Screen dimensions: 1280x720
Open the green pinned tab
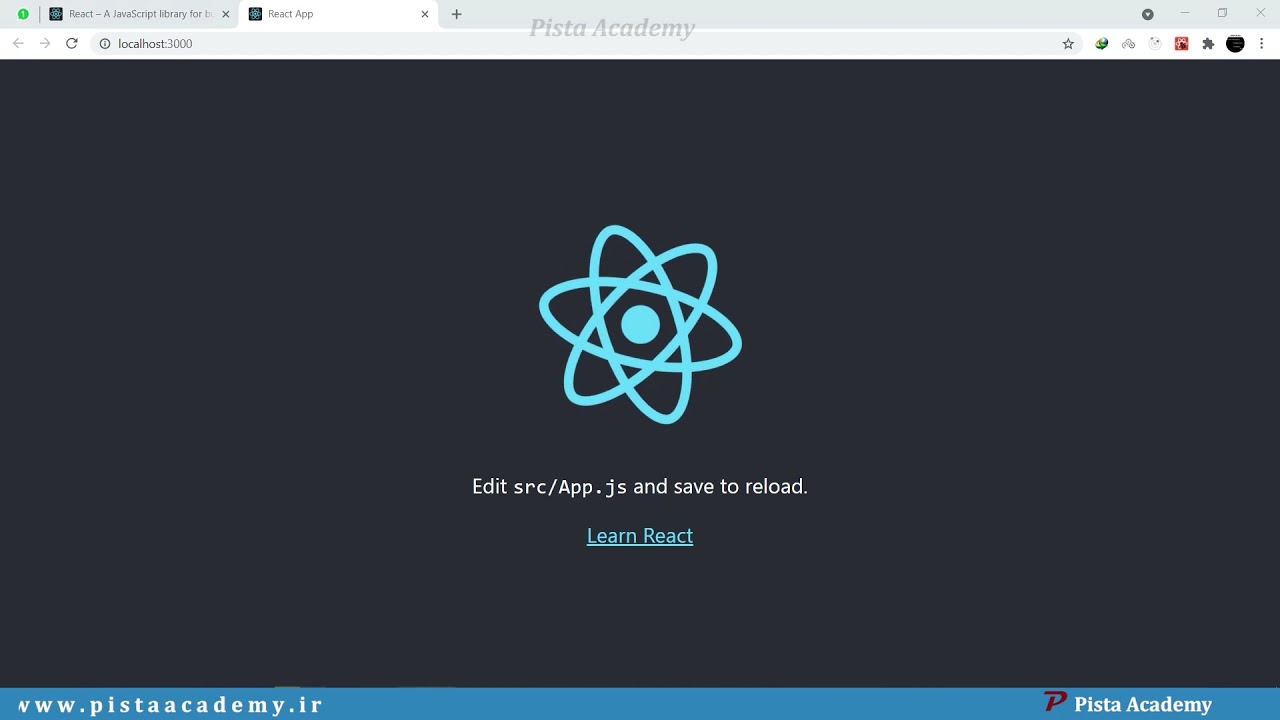(x=23, y=14)
